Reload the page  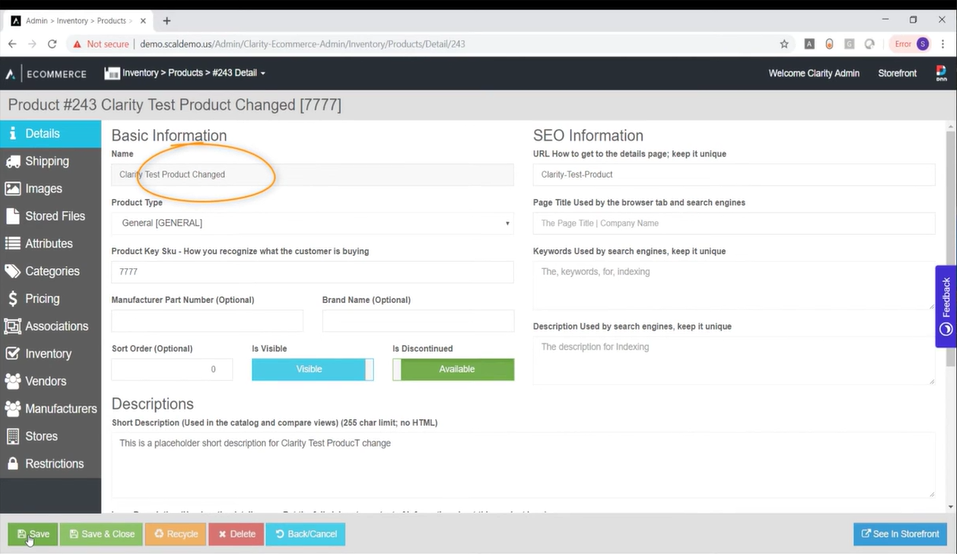[52, 44]
